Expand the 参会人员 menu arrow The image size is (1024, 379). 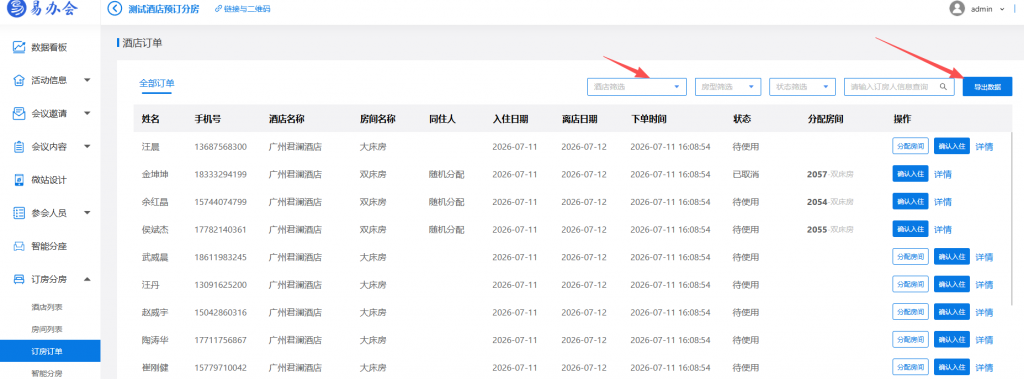(87, 213)
